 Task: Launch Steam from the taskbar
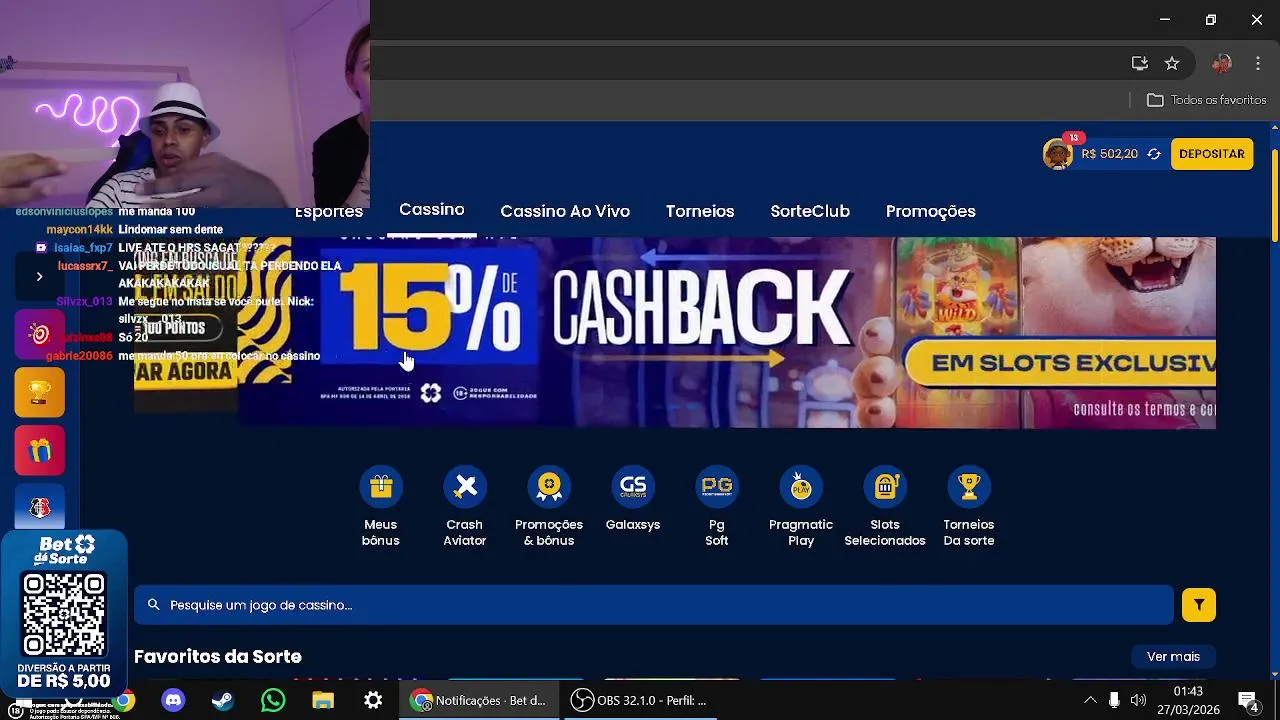tap(223, 701)
